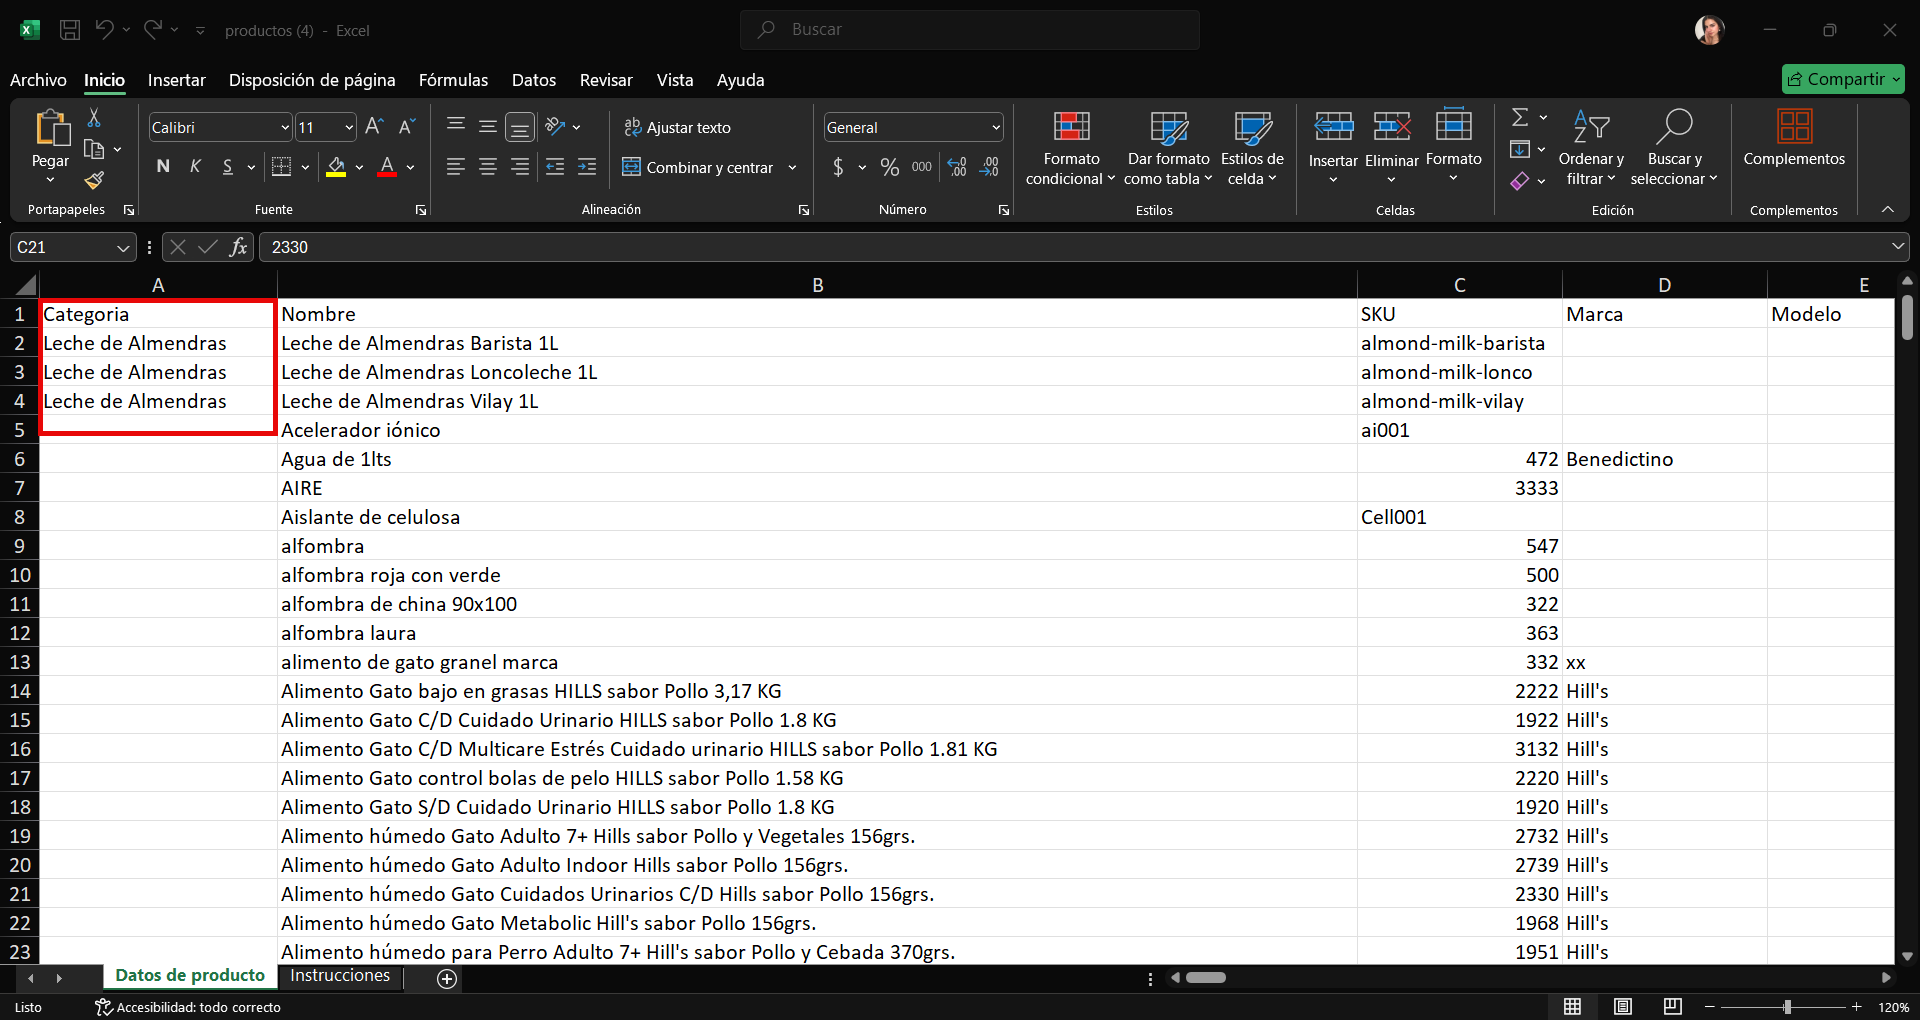1920x1020 pixels.
Task: Expand the Combinar y centrar arrow
Action: [792, 168]
